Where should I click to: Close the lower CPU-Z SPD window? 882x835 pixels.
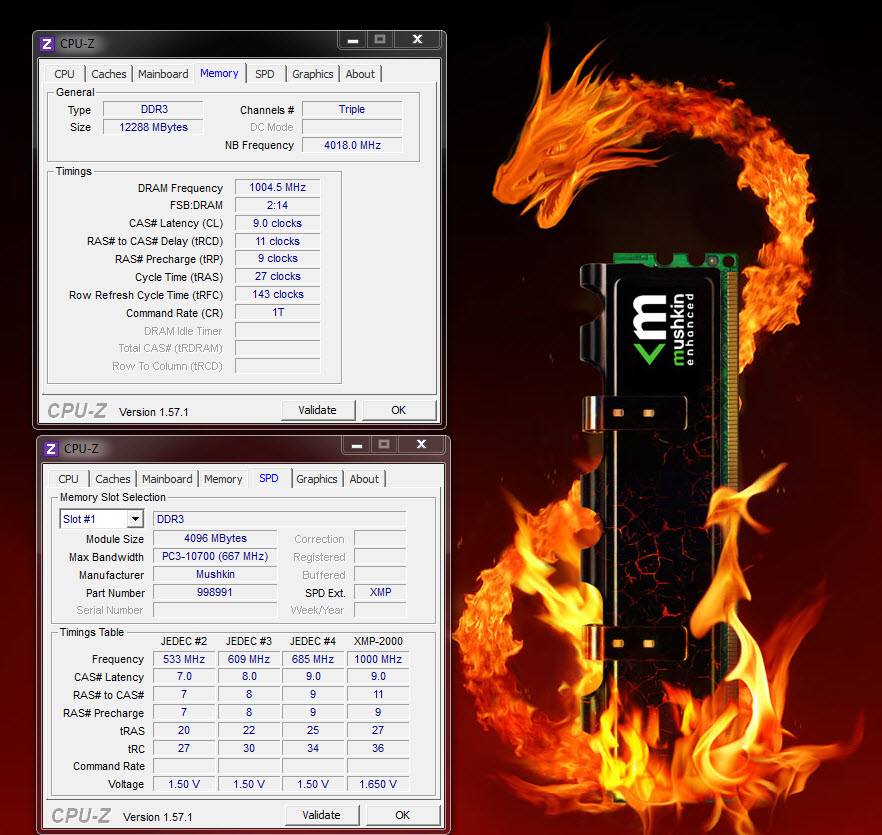(421, 445)
